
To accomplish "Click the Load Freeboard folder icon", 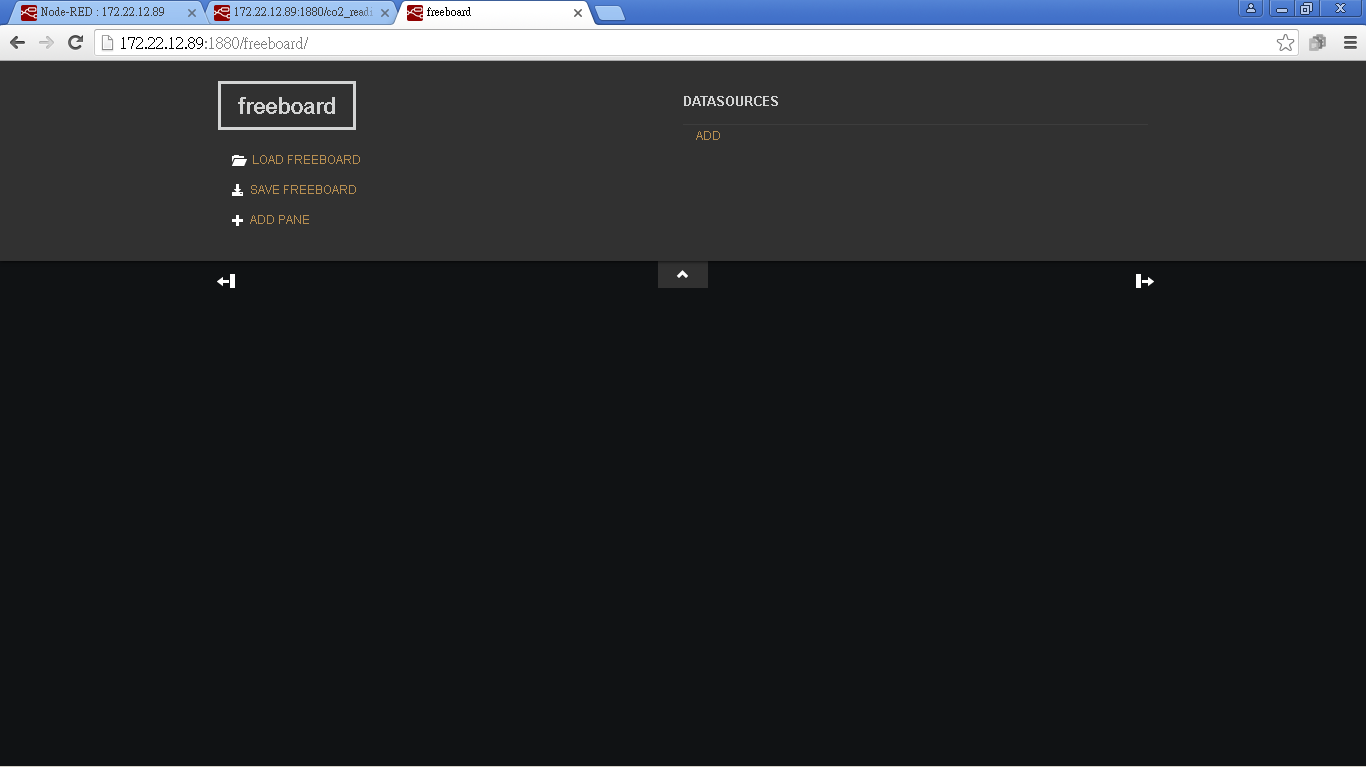I will tap(238, 160).
